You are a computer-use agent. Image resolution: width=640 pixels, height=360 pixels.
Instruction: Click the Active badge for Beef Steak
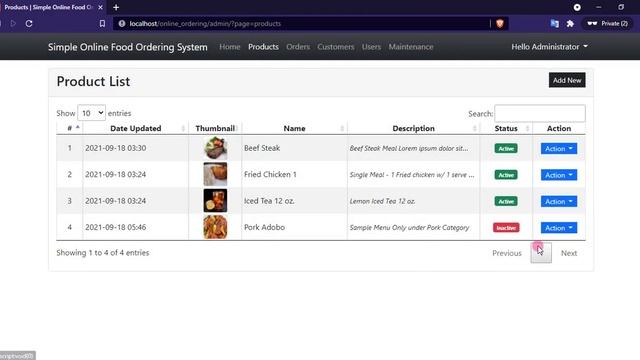pyautogui.click(x=506, y=149)
